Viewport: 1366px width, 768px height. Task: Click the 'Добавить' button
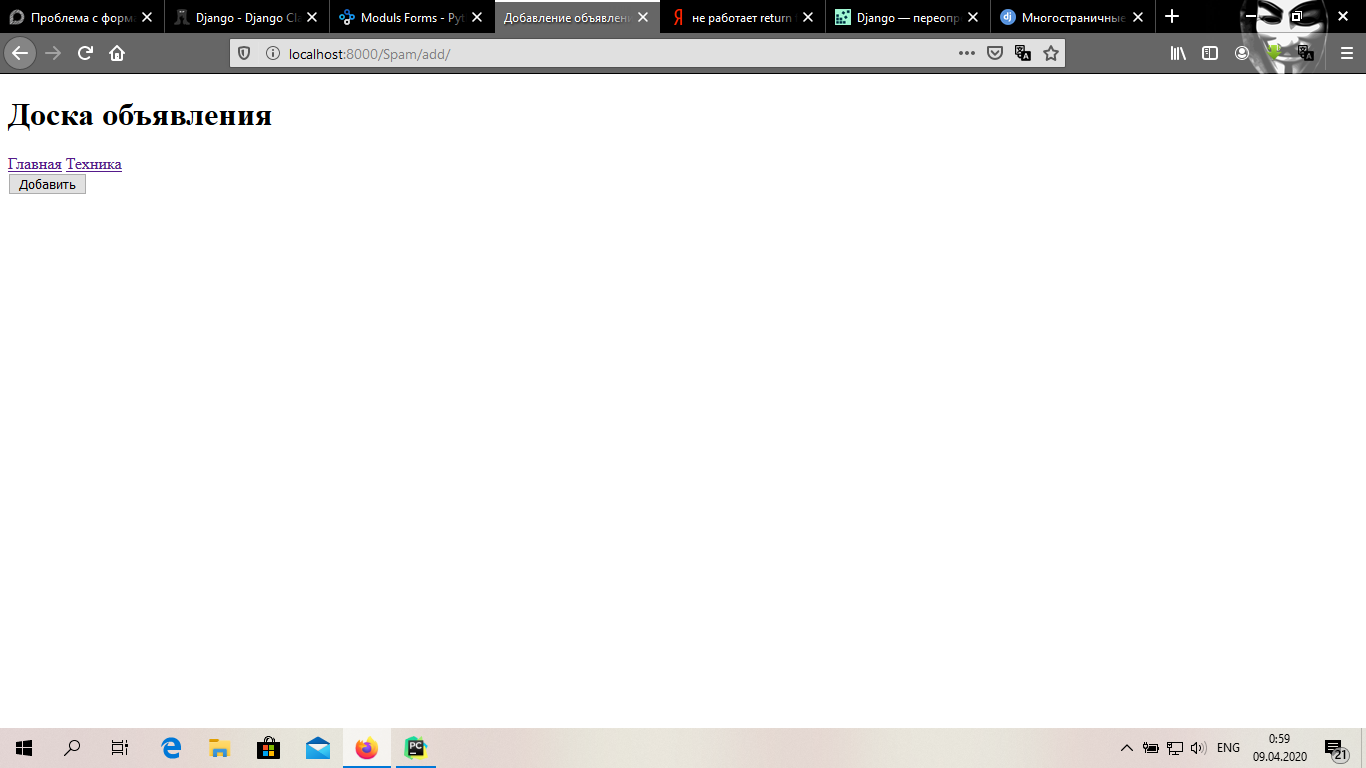[x=47, y=184]
